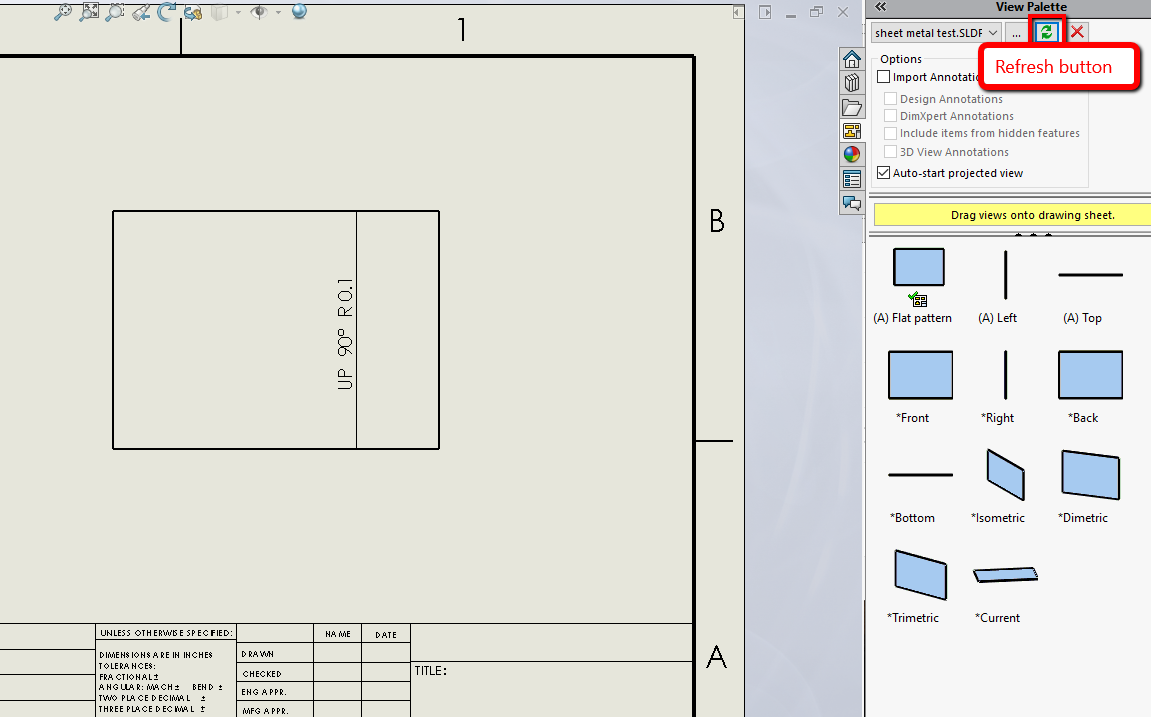Open the Hide/Show Items eye dropdown arrow
The height and width of the screenshot is (717, 1151).
[x=278, y=12]
